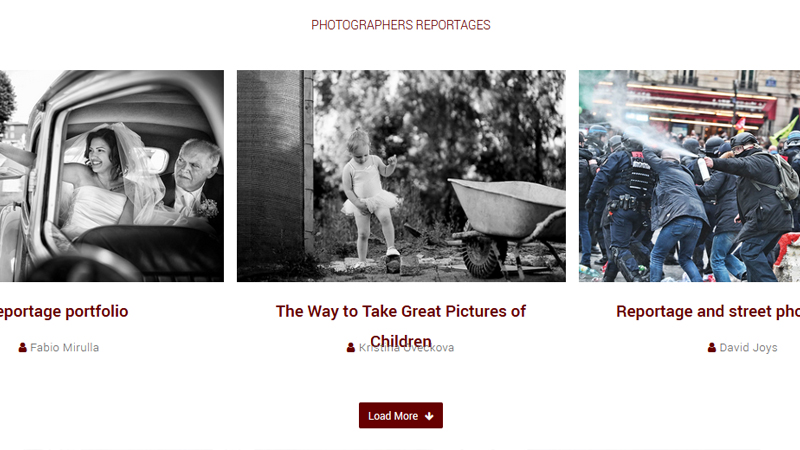Click the David Joys author name
Screen dimensions: 800x450
coord(748,347)
